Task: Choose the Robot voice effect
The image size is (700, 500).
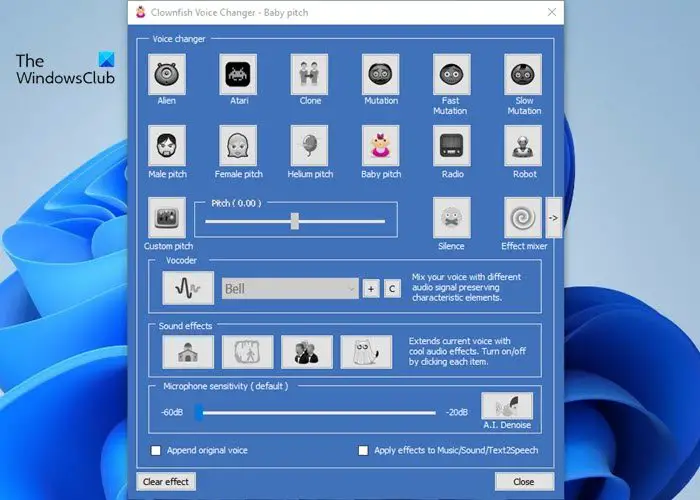Action: coord(523,146)
